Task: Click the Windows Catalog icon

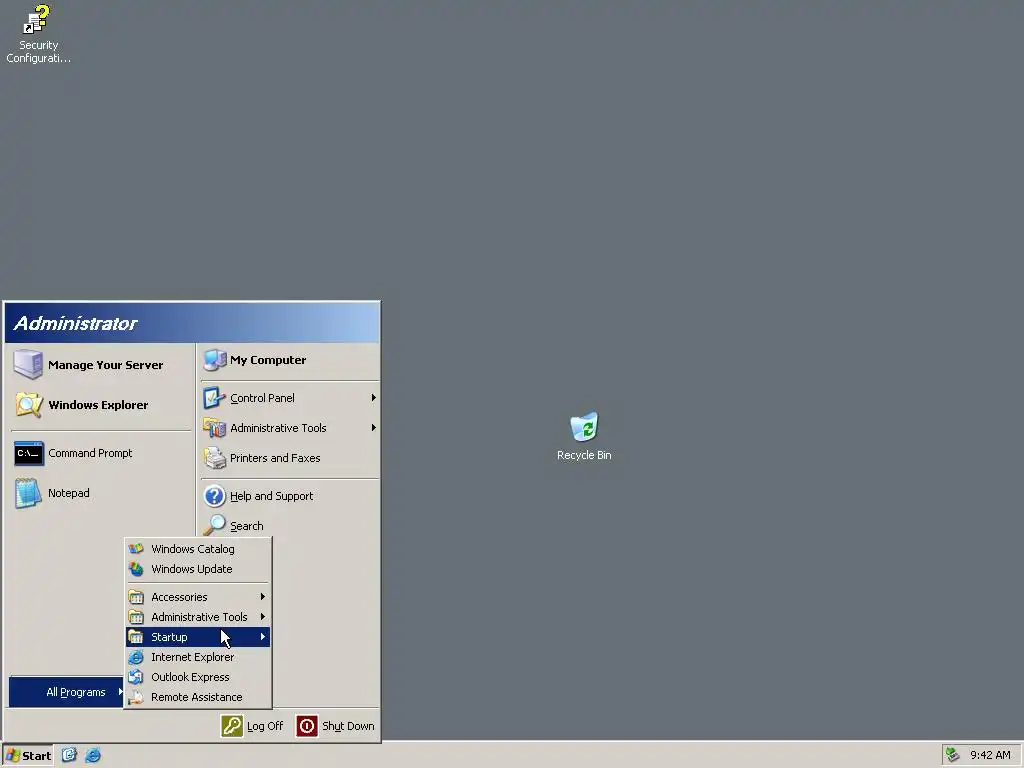Action: click(136, 549)
